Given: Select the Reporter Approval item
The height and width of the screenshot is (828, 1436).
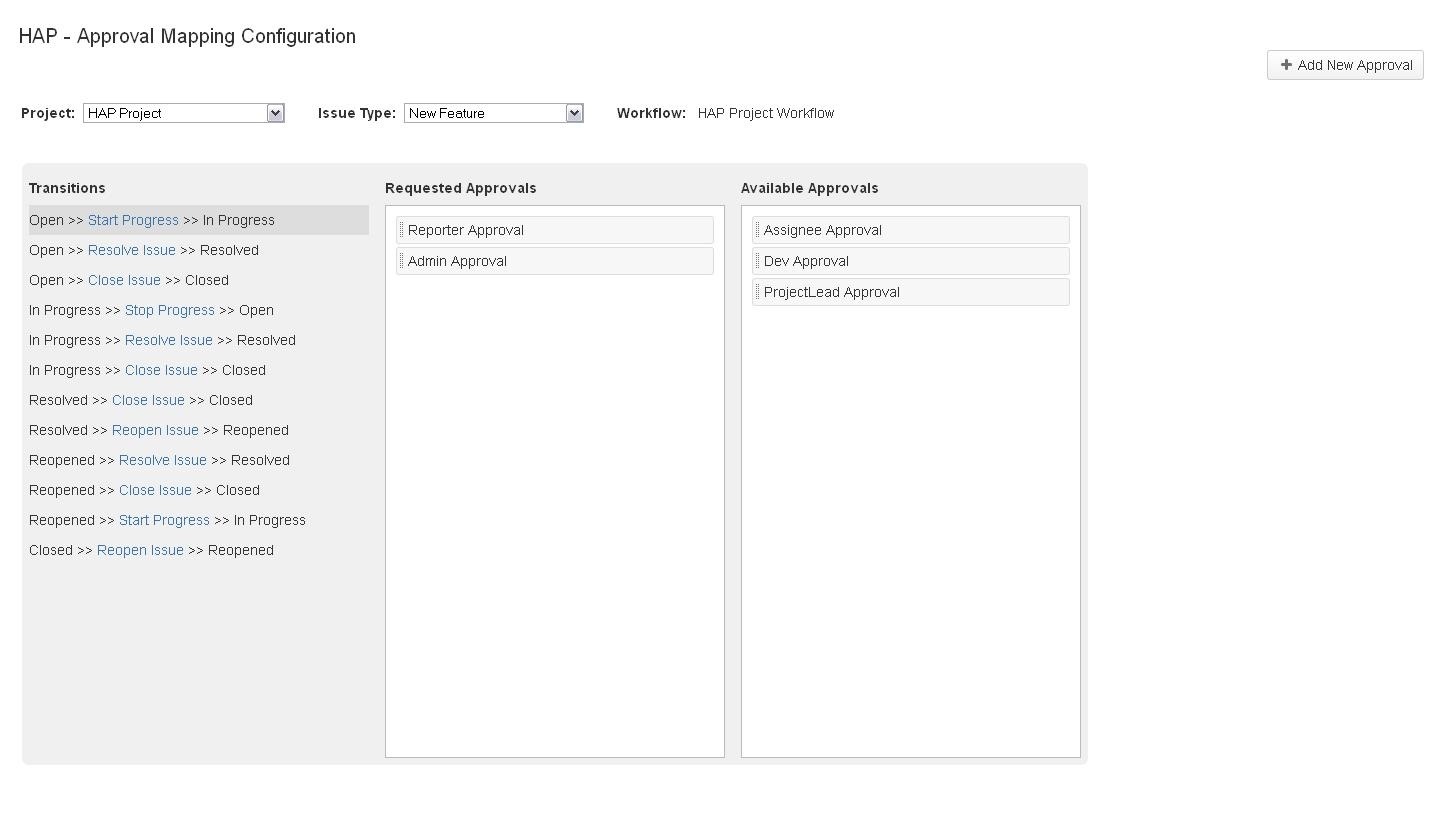Looking at the screenshot, I should click(466, 230).
